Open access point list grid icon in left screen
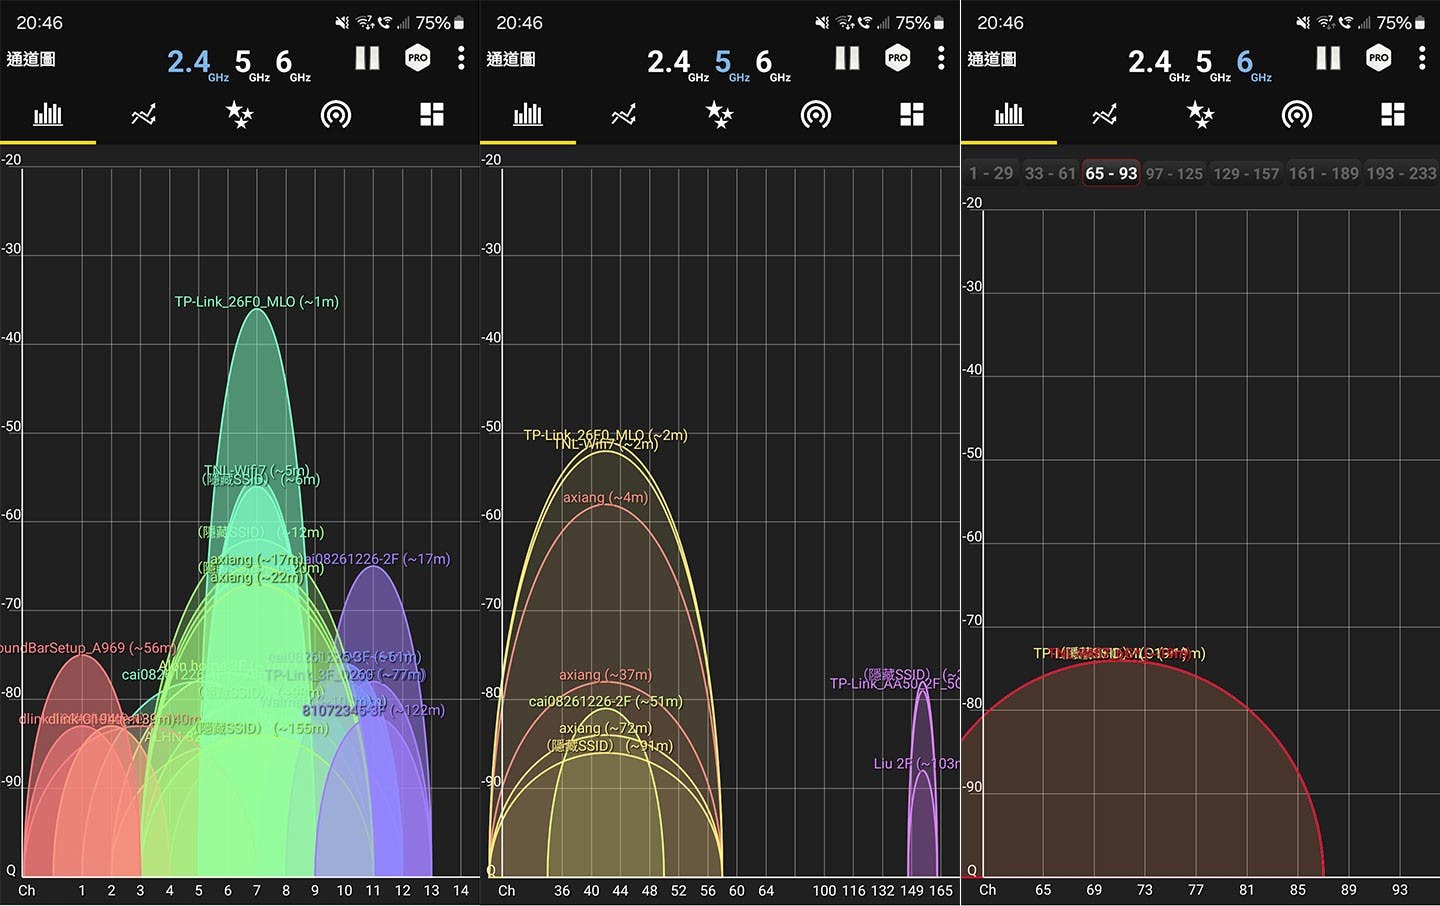This screenshot has width=1440, height=906. pos(432,115)
